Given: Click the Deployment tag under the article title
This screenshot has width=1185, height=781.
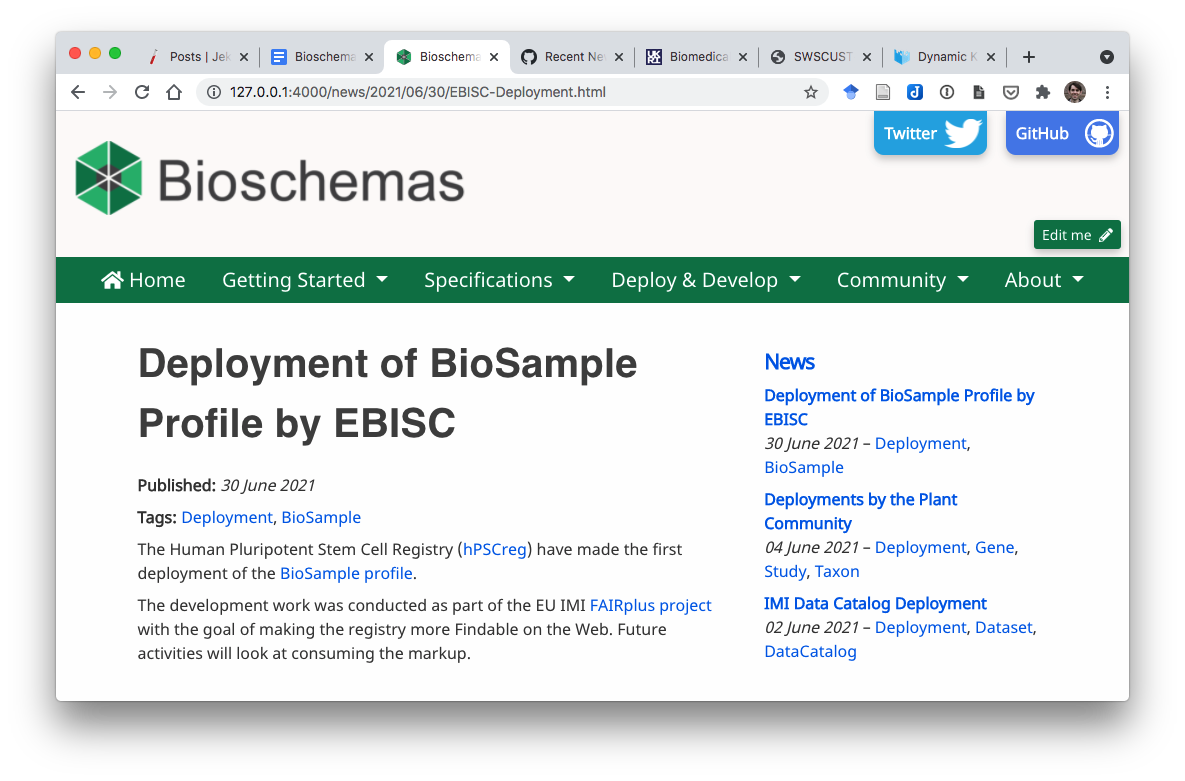Looking at the screenshot, I should pyautogui.click(x=227, y=517).
